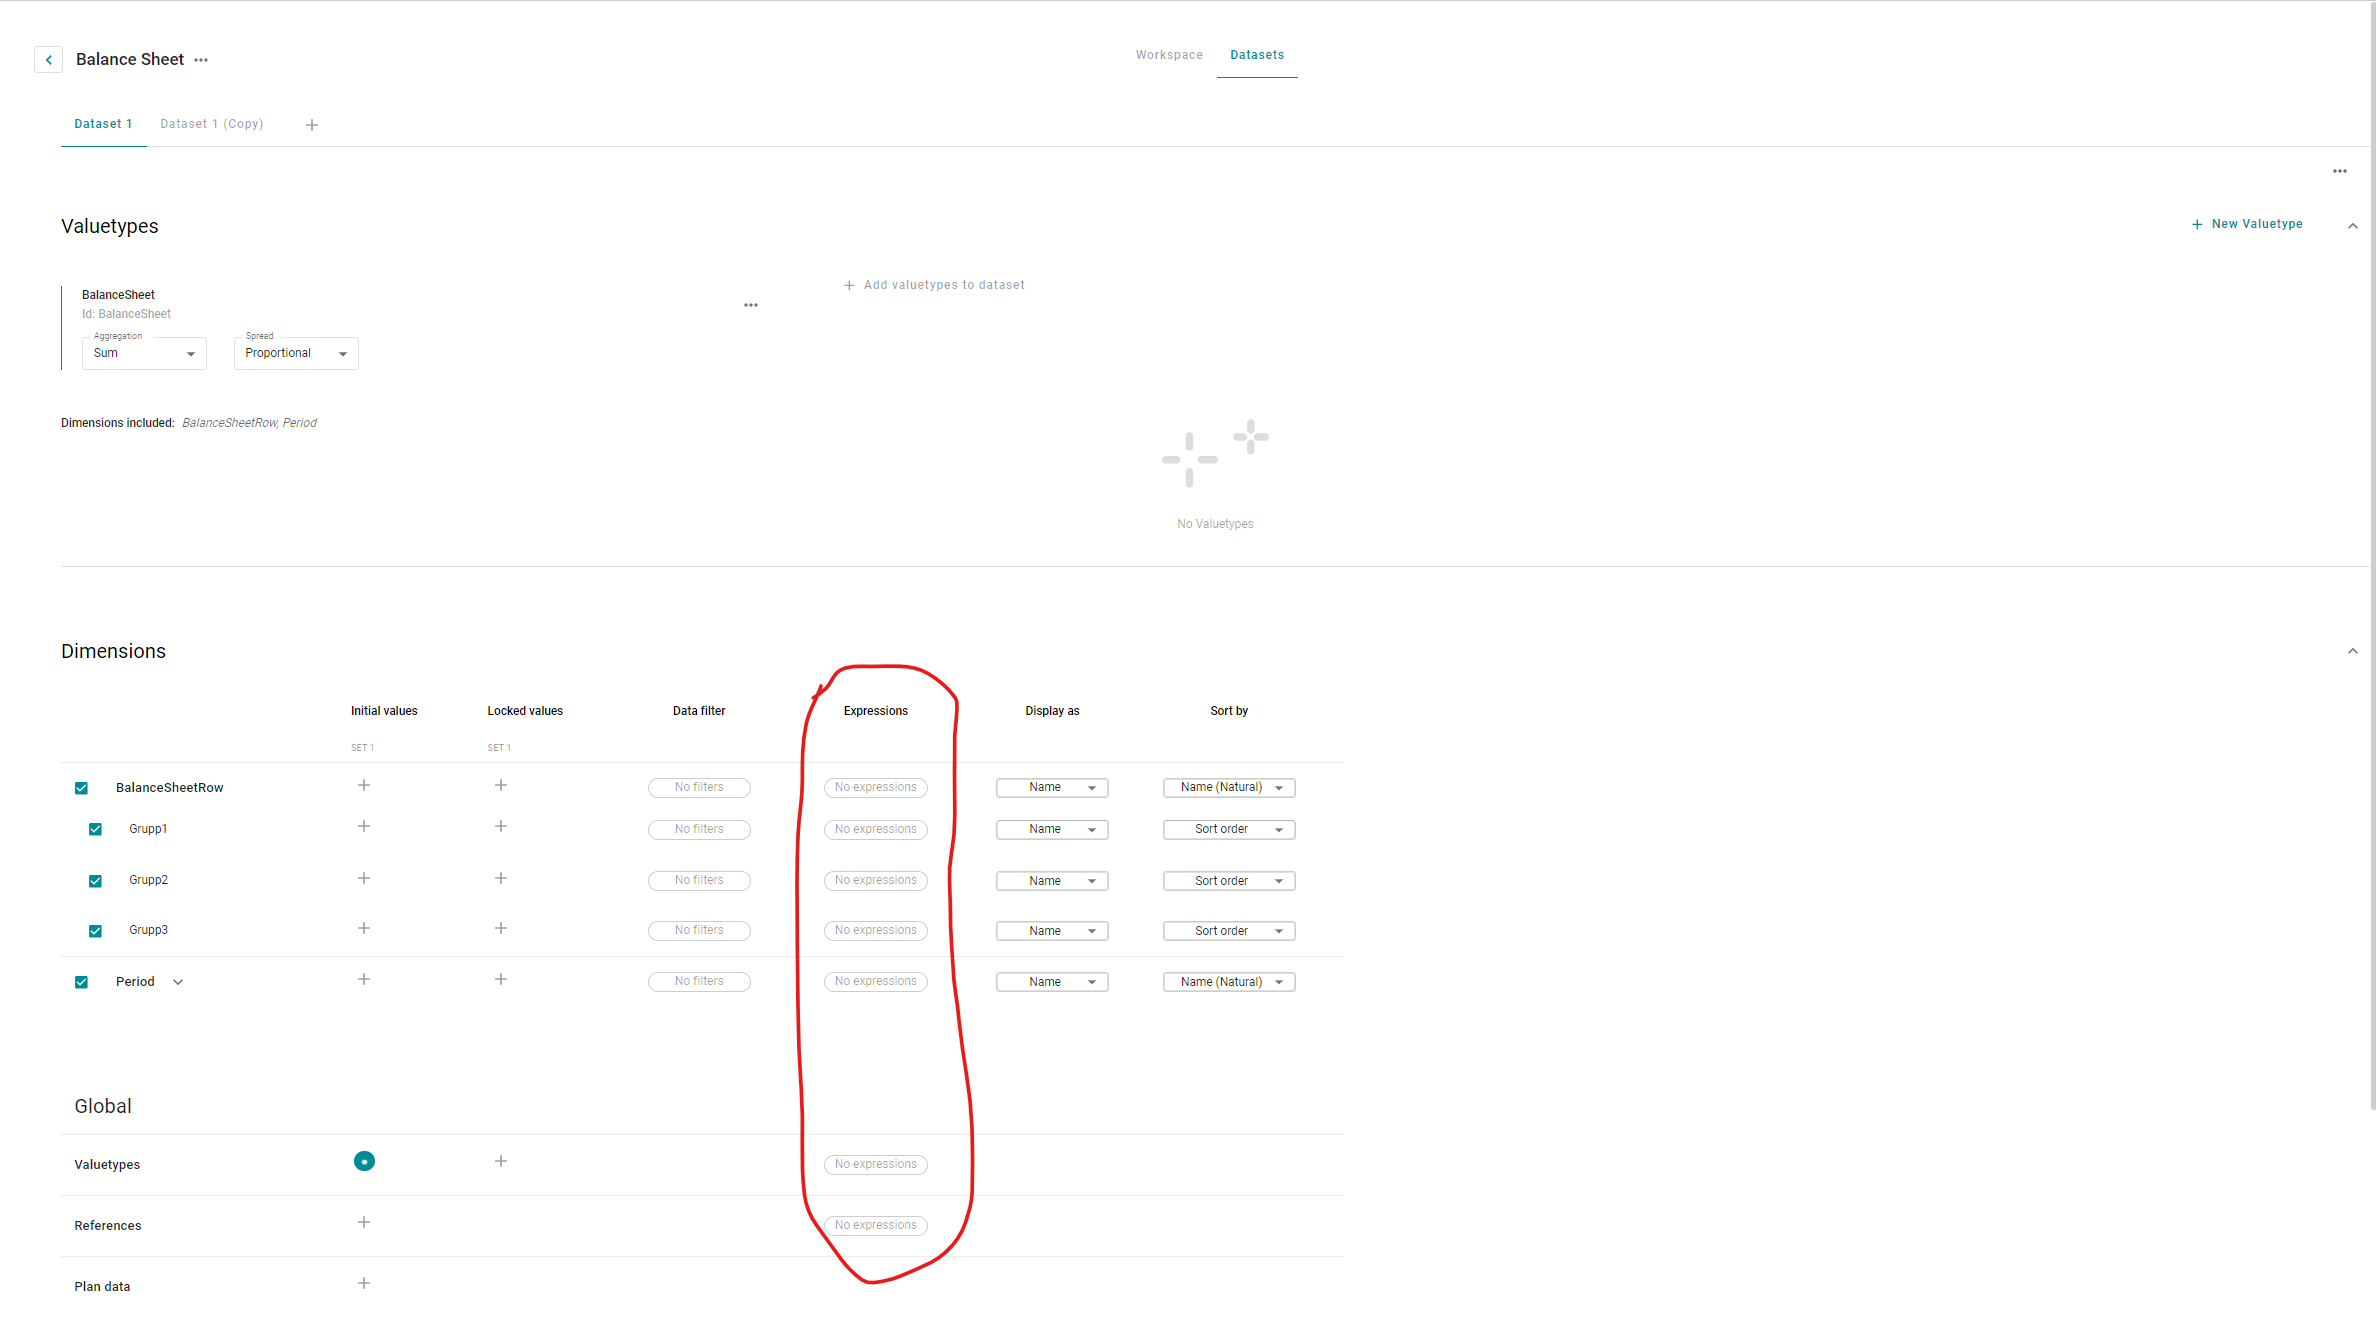
Task: Open the BalanceSheet valuetype three-dot options
Action: [751, 305]
